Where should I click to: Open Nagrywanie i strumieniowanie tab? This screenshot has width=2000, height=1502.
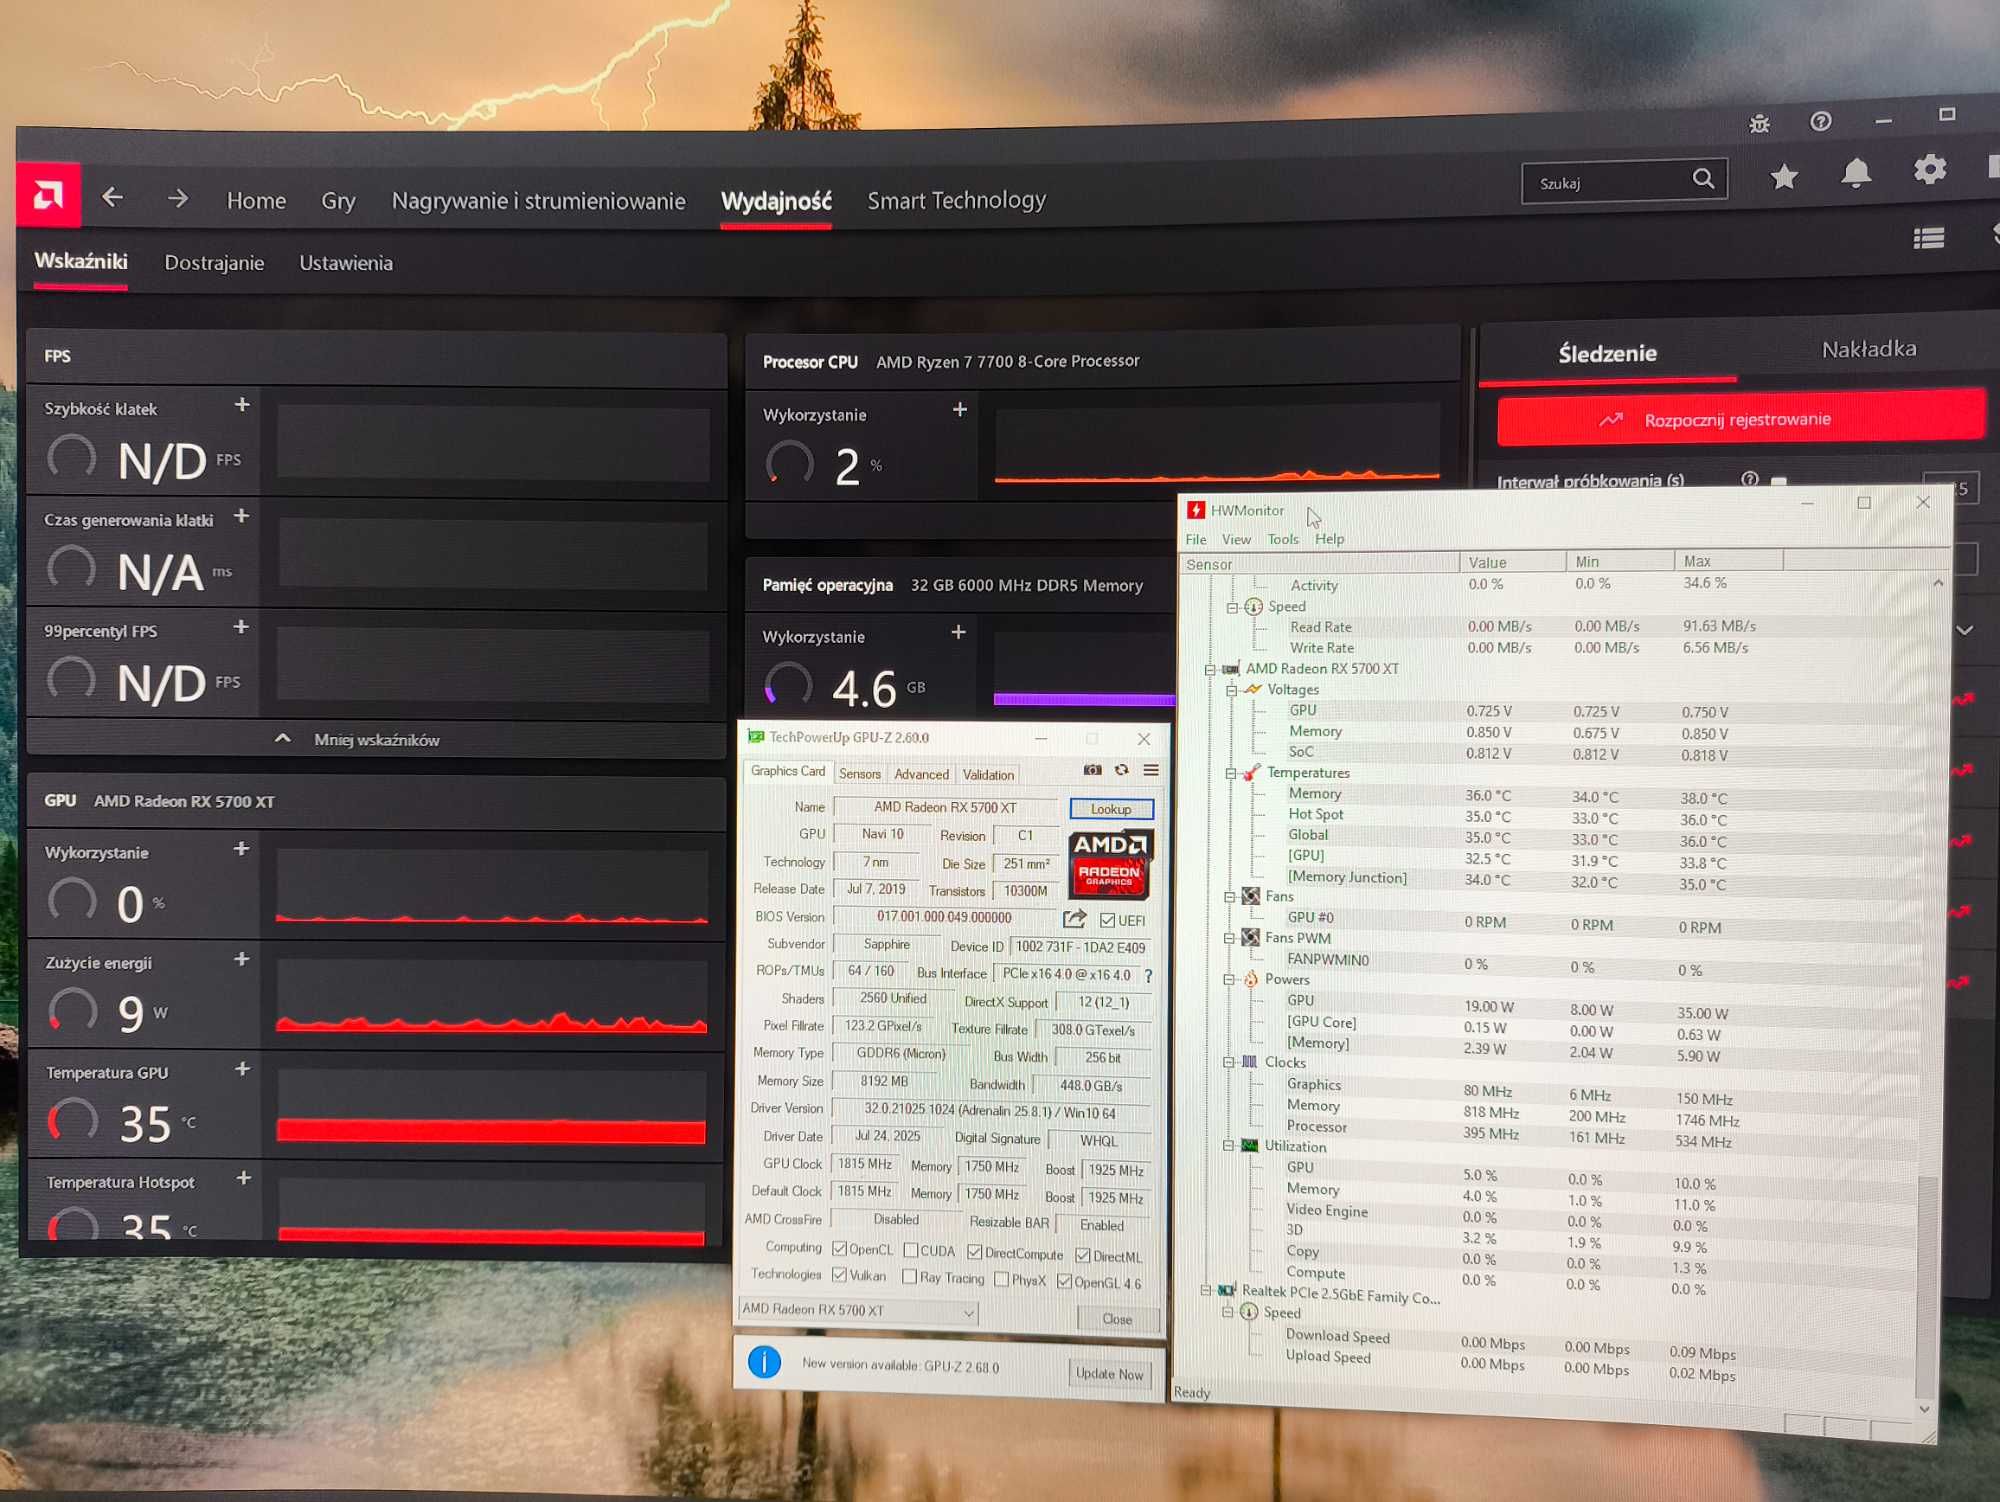(538, 201)
